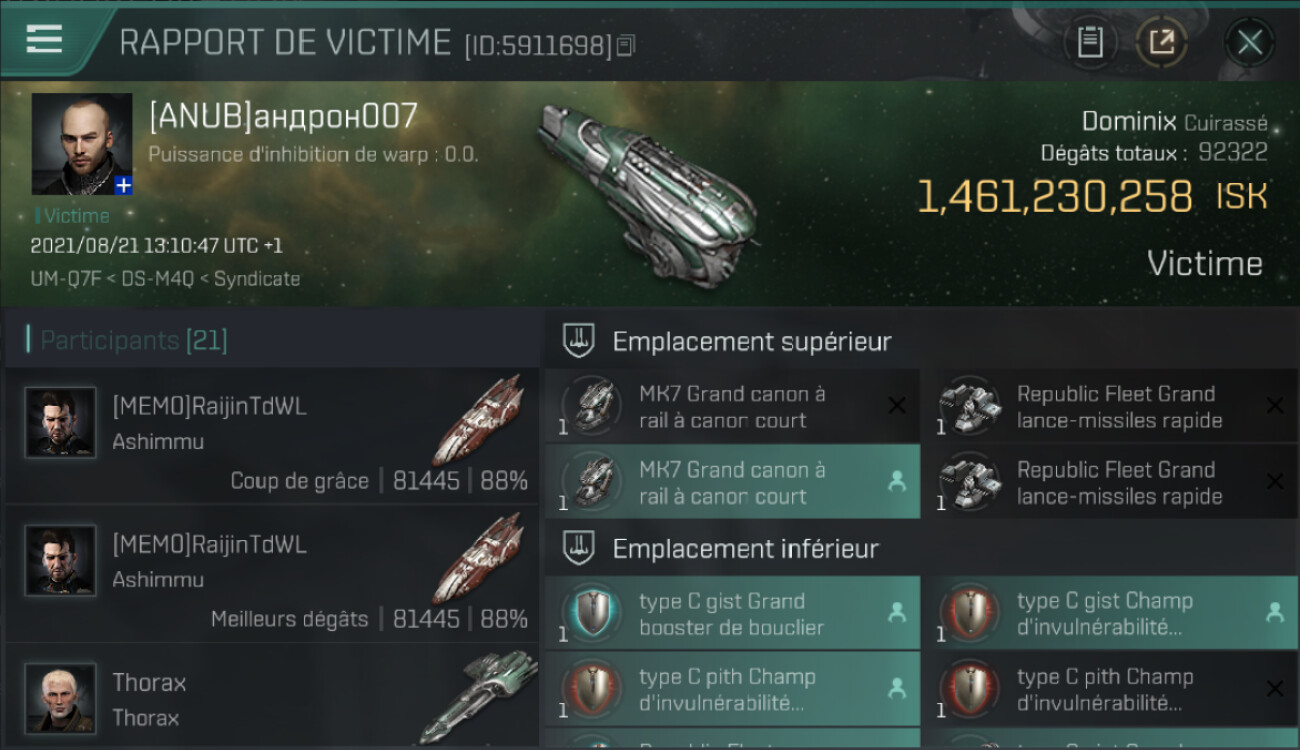View the victim character portrait
Image resolution: width=1300 pixels, height=750 pixels.
(82, 144)
